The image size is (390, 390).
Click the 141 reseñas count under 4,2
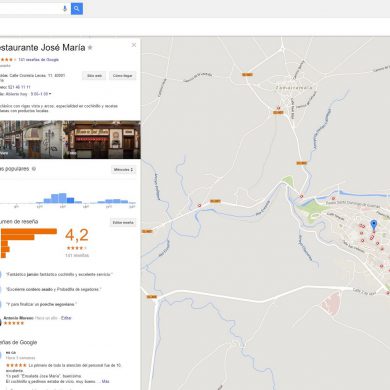(77, 255)
